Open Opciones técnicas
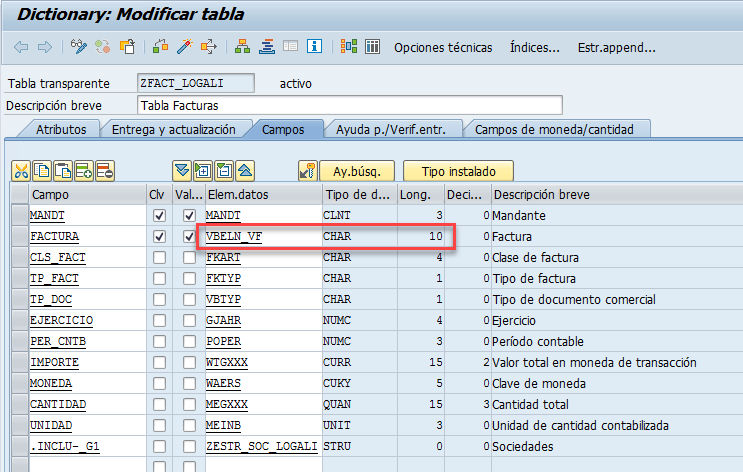Image resolution: width=743 pixels, height=472 pixels. [x=443, y=47]
